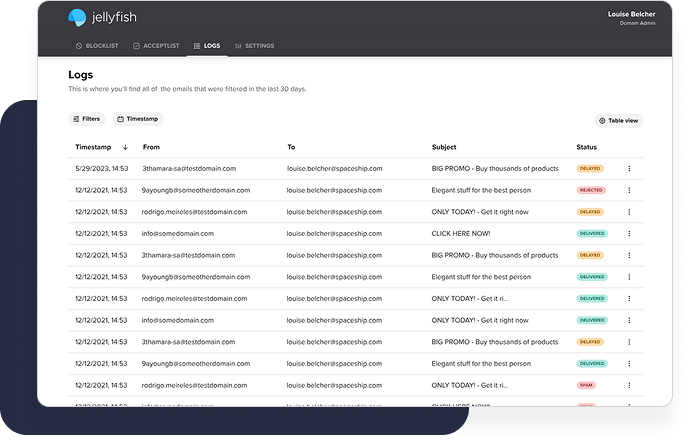Open the Table view dropdown
Screen dimensions: 693x447
click(x=618, y=120)
